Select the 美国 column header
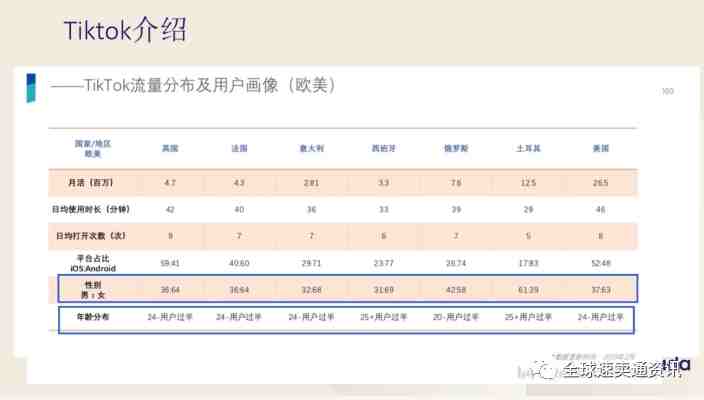Viewport: 704px width, 400px height. click(601, 148)
